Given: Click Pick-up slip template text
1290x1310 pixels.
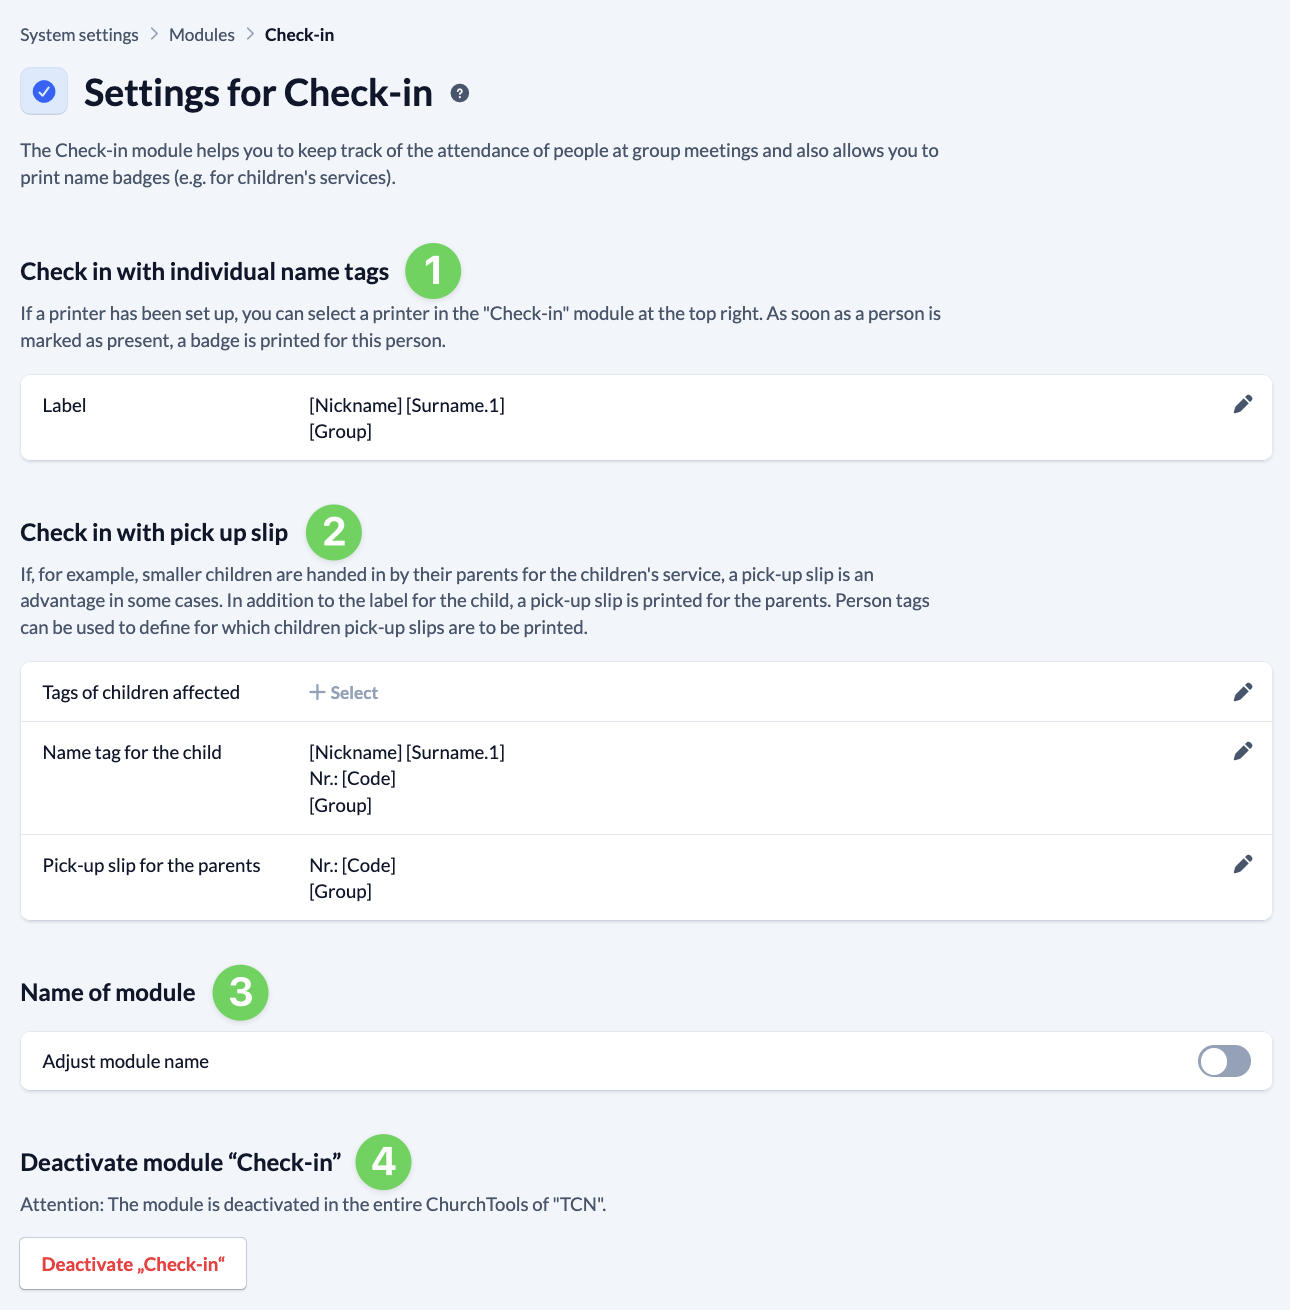Looking at the screenshot, I should 352,878.
